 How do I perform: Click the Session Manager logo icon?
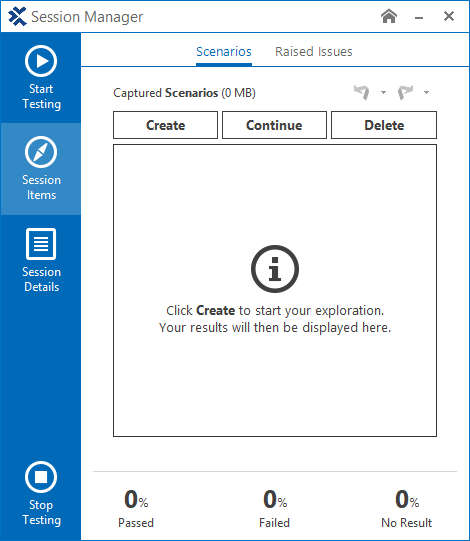(x=17, y=17)
